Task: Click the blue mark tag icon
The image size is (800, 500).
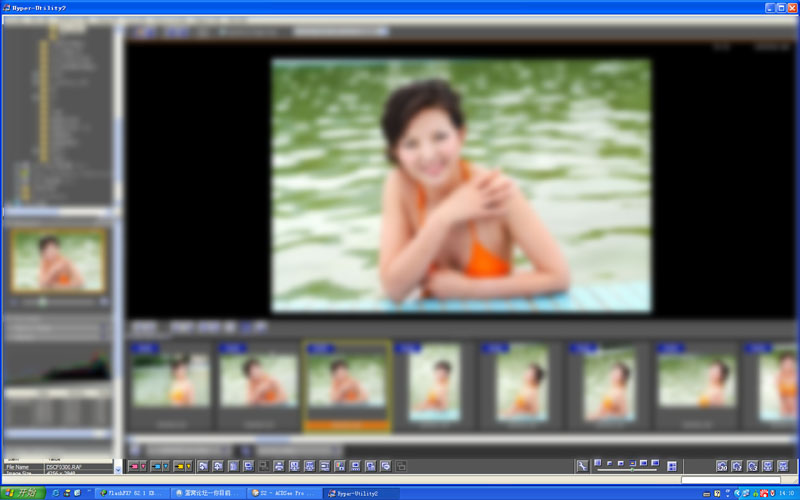Action: [x=156, y=466]
